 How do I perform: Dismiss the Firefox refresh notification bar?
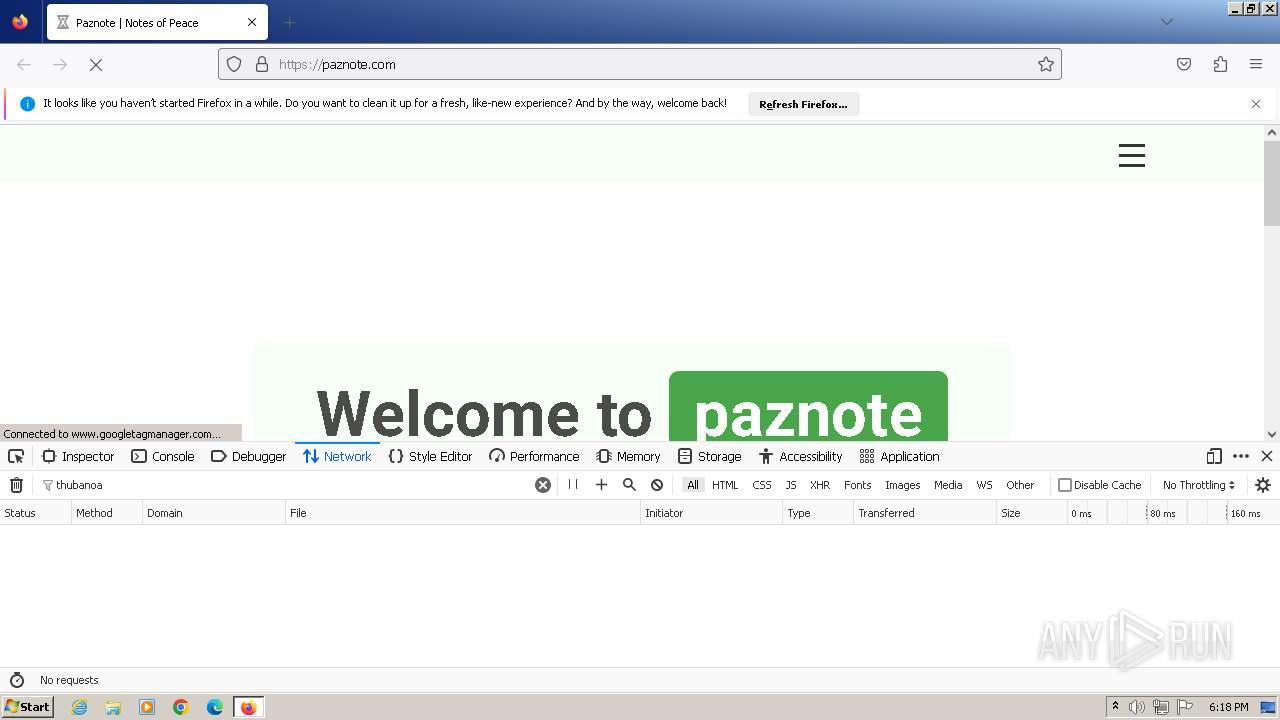coord(1256,104)
